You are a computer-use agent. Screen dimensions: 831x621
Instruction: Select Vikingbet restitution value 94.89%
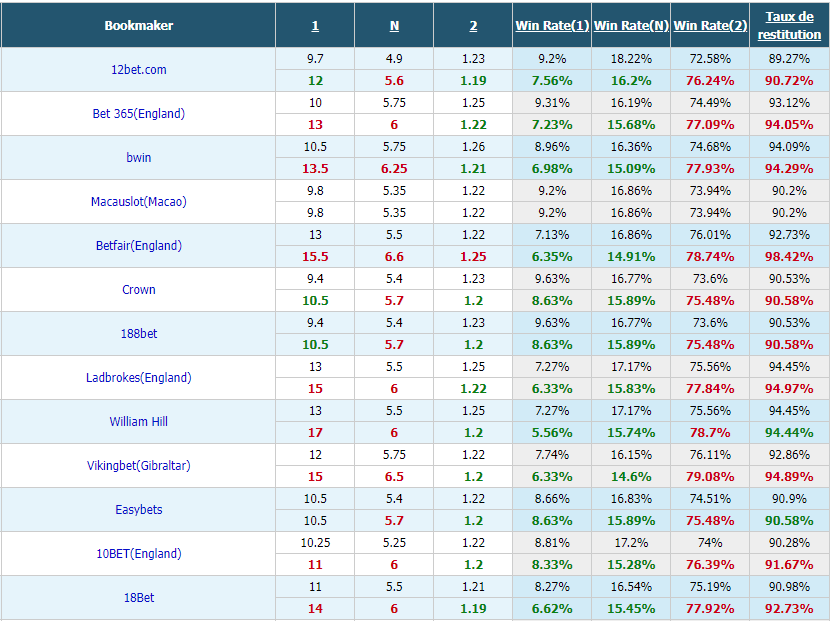(789, 476)
